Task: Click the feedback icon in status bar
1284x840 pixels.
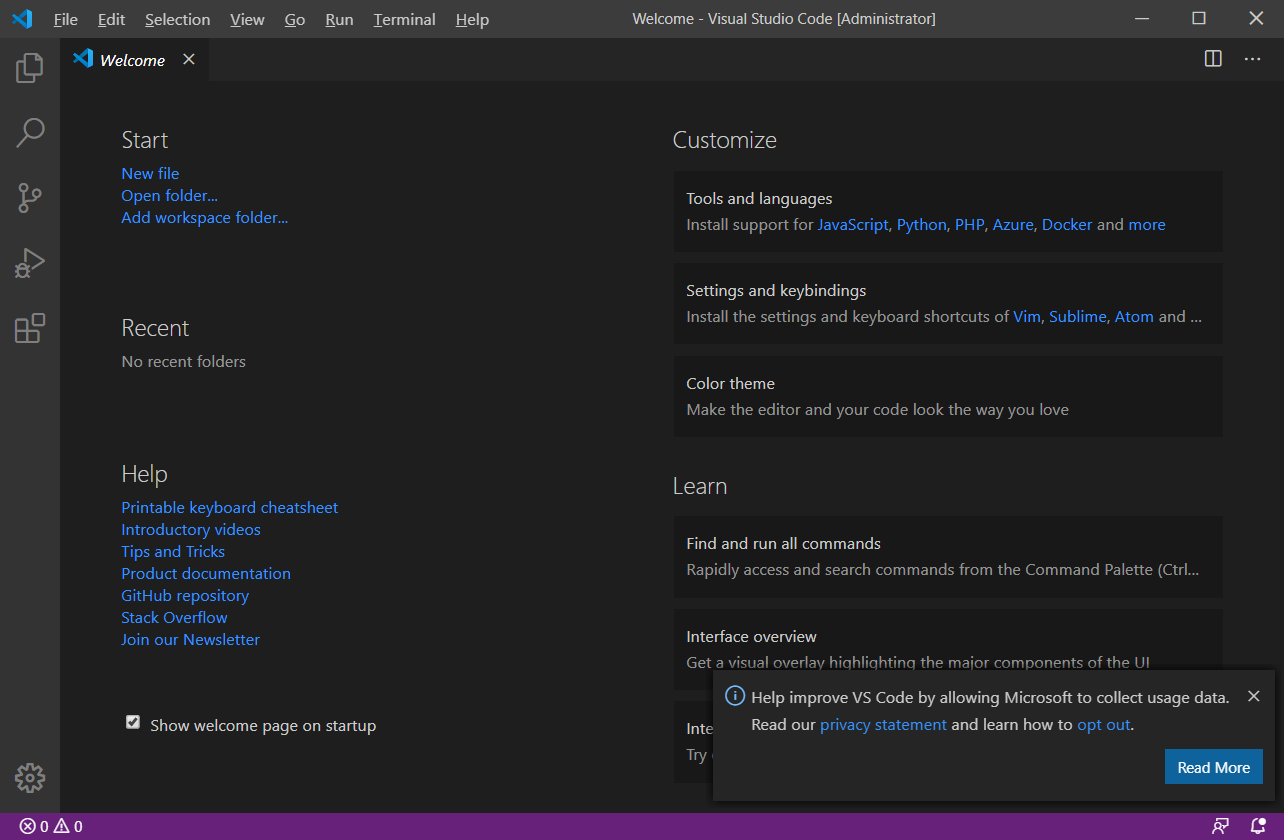Action: pos(1220,826)
